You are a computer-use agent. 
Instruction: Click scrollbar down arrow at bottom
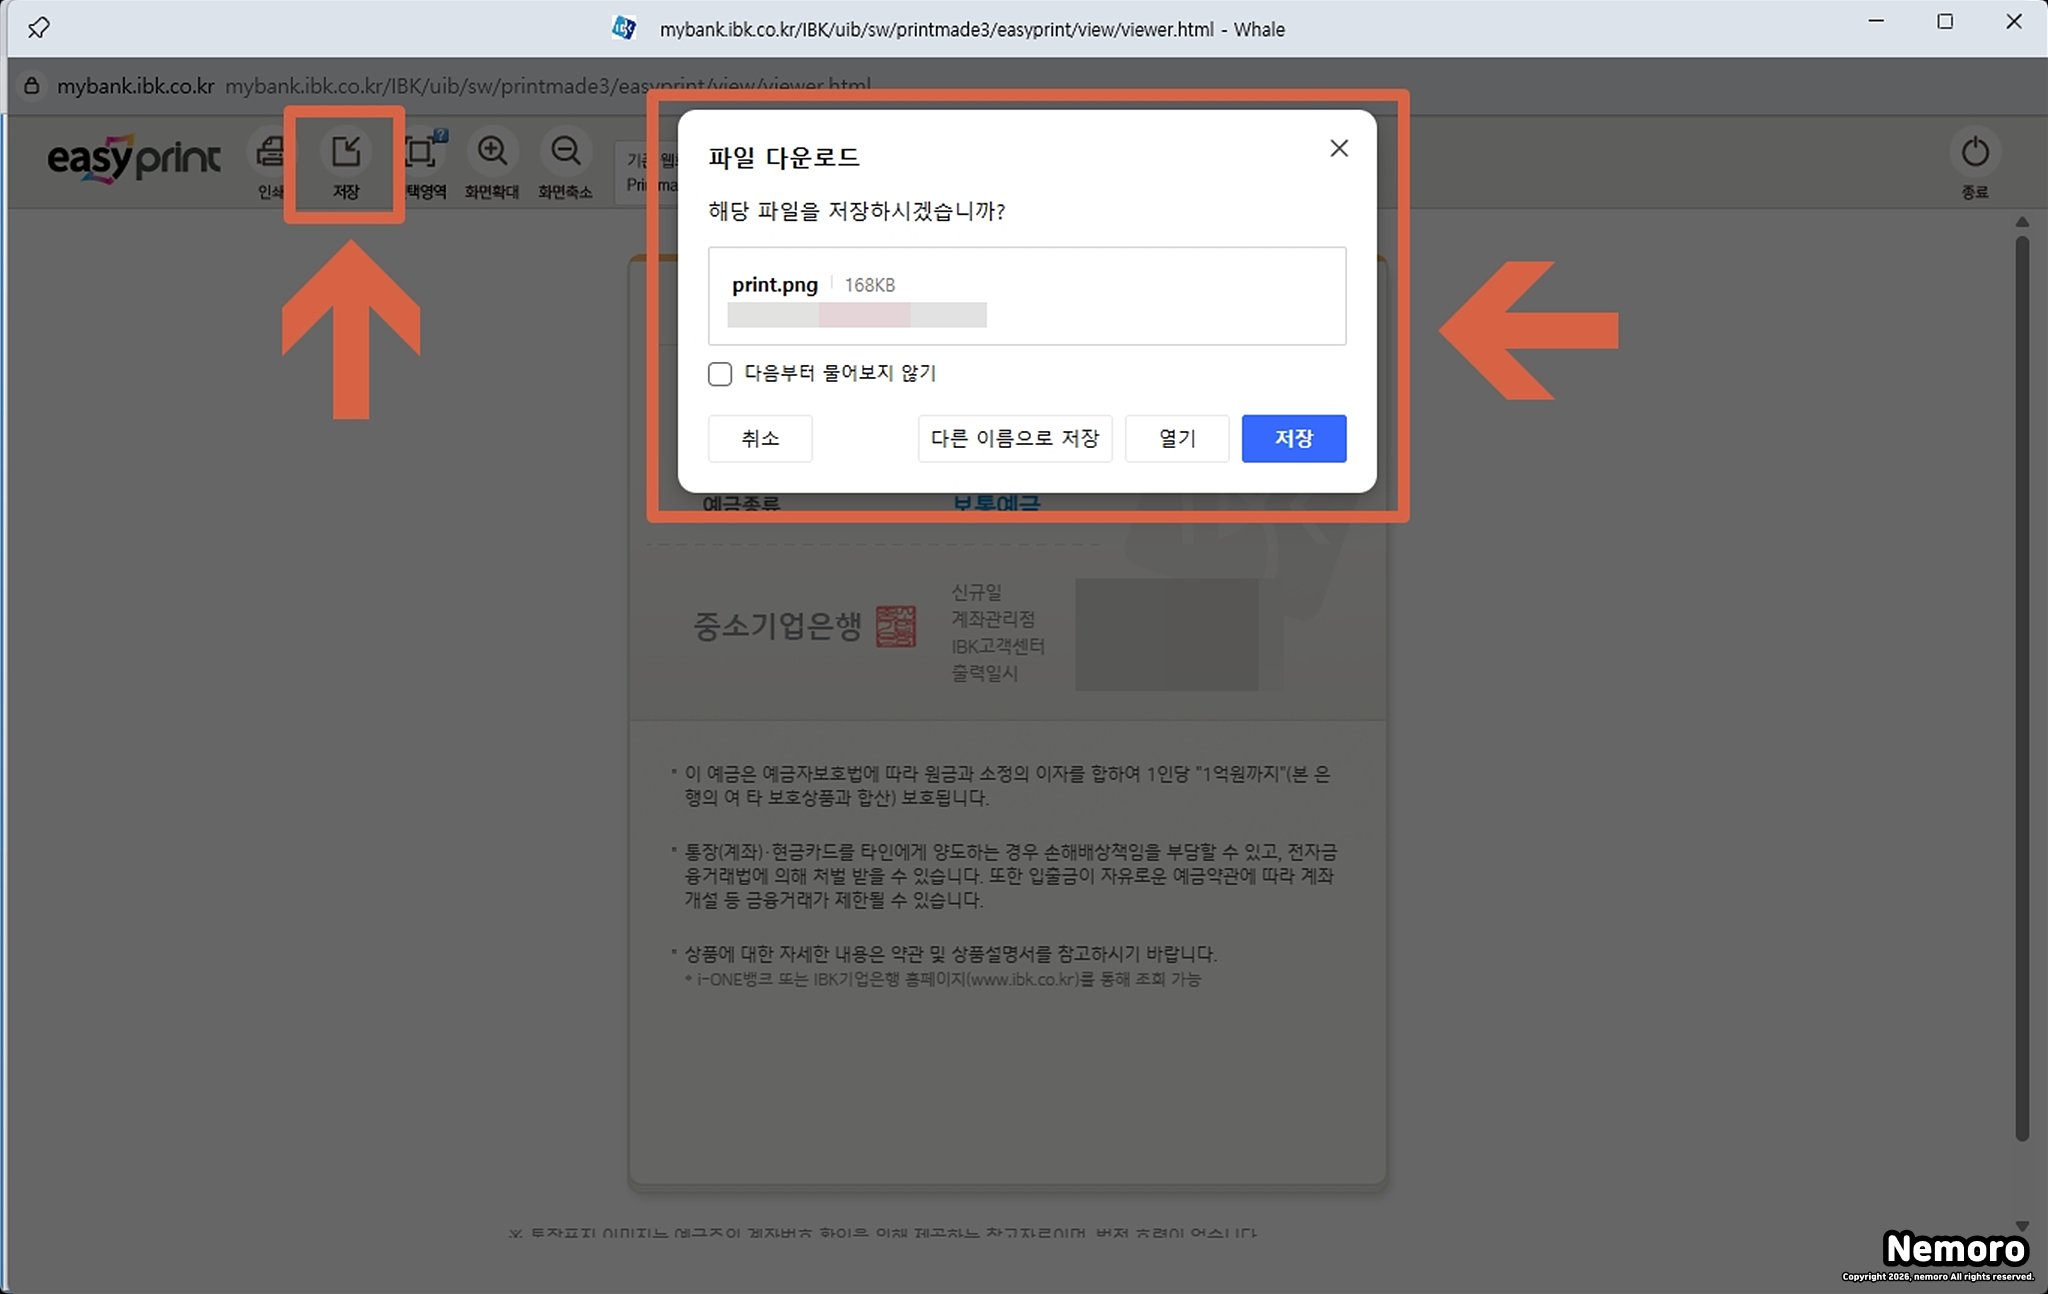tap(2021, 1225)
